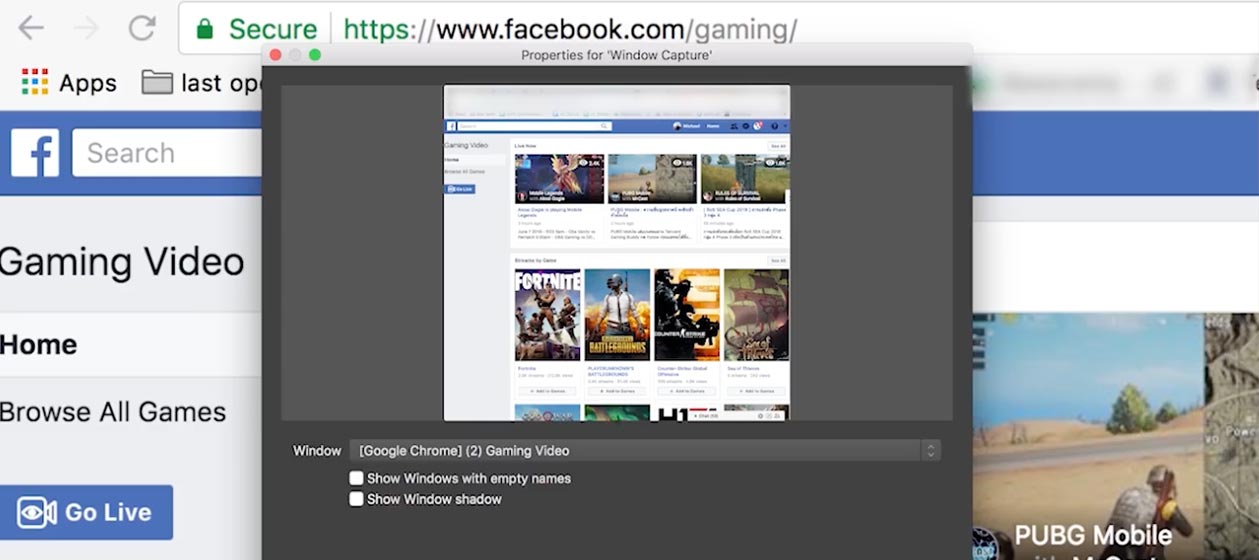Click the Gaming Video heading
1259x560 pixels.
point(122,262)
